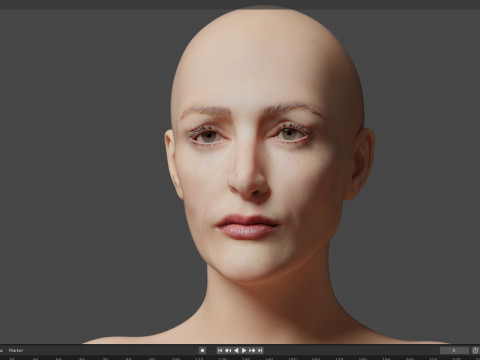The image size is (480, 360).
Task: Toggle the auto keying record button
Action: point(202,350)
